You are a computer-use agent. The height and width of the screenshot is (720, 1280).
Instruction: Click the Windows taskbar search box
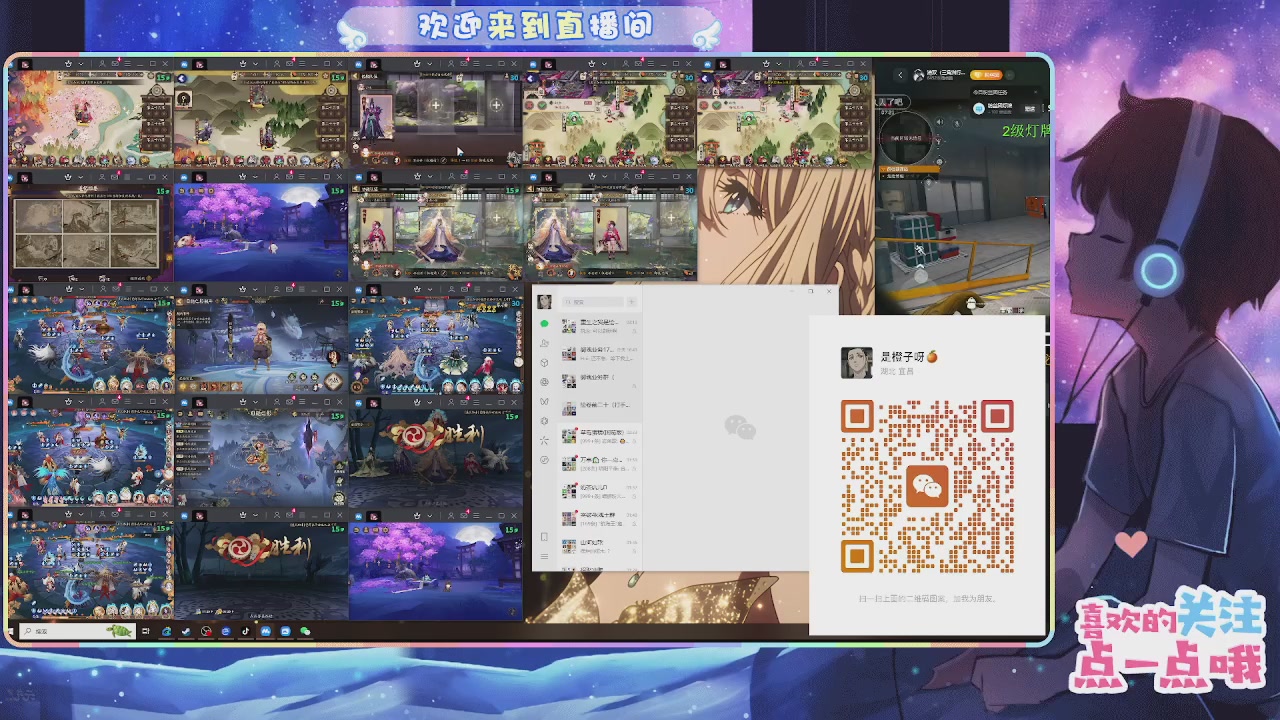tap(77, 631)
